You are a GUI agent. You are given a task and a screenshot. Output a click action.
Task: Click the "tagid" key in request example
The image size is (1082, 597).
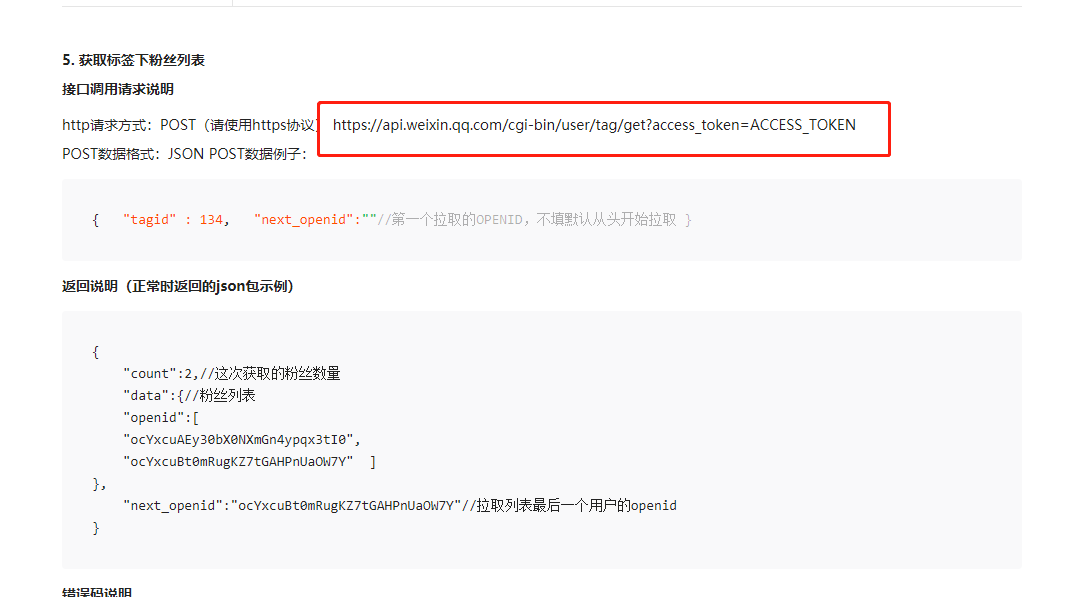point(149,219)
